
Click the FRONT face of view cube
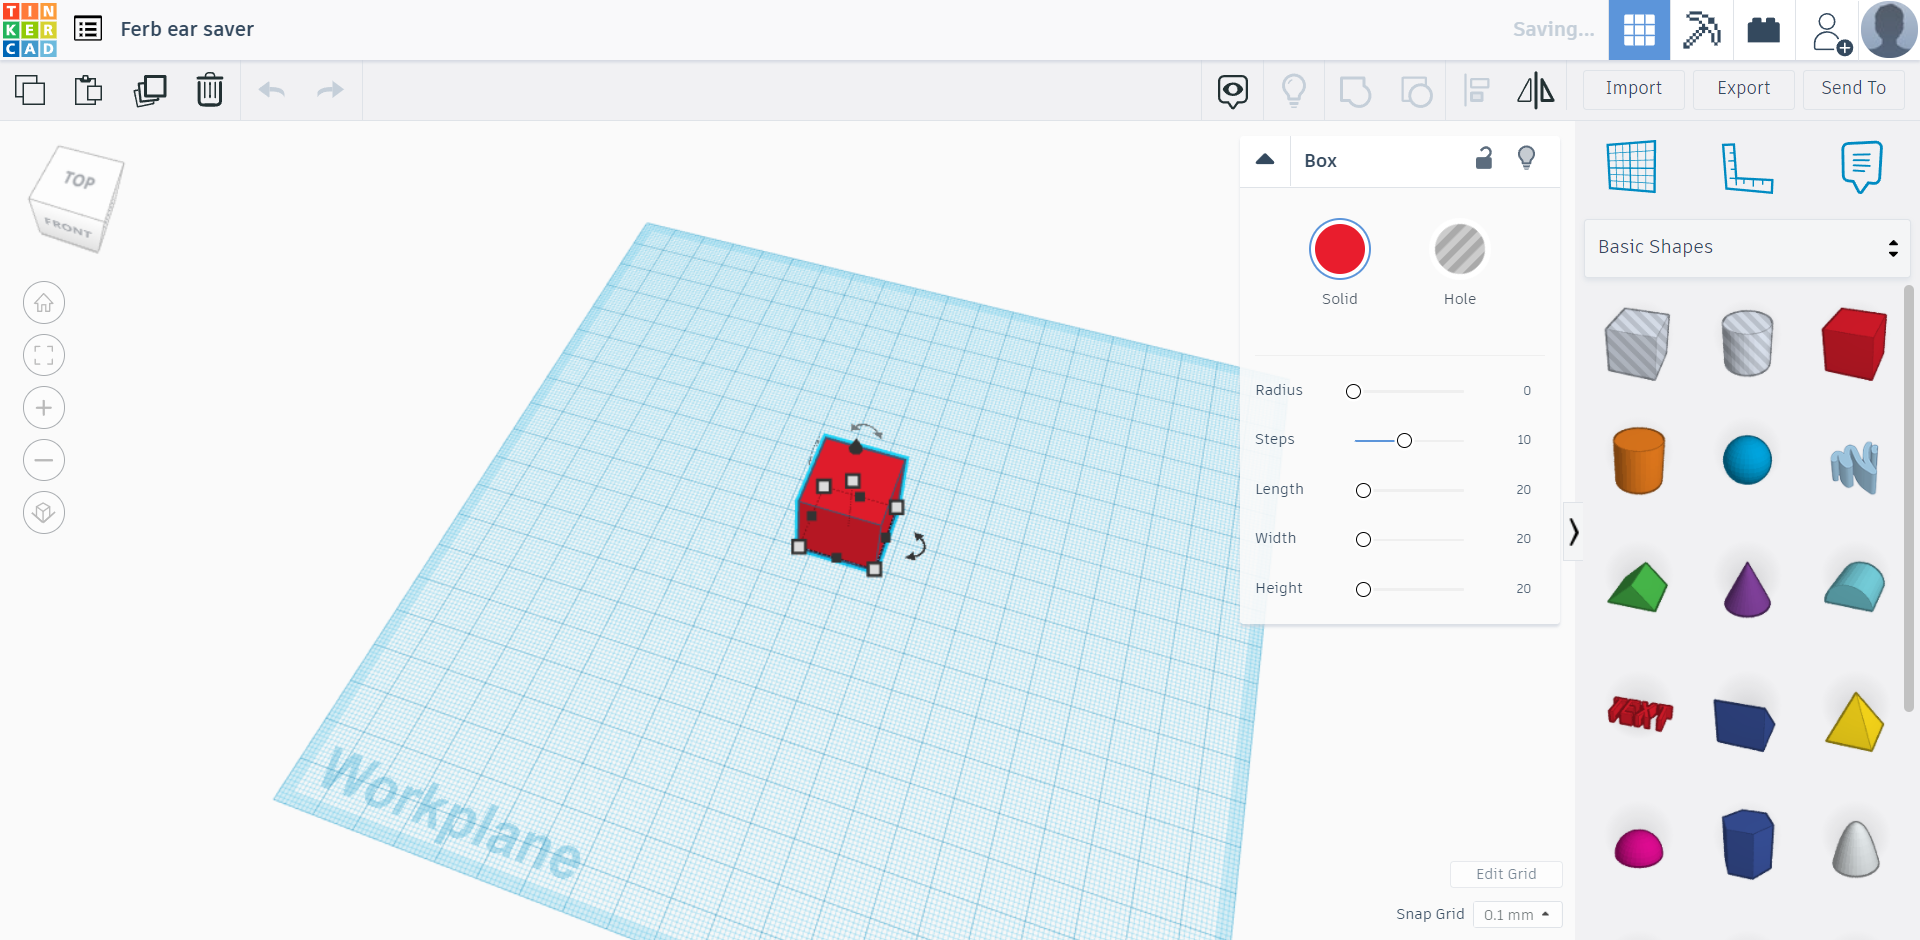pyautogui.click(x=68, y=228)
